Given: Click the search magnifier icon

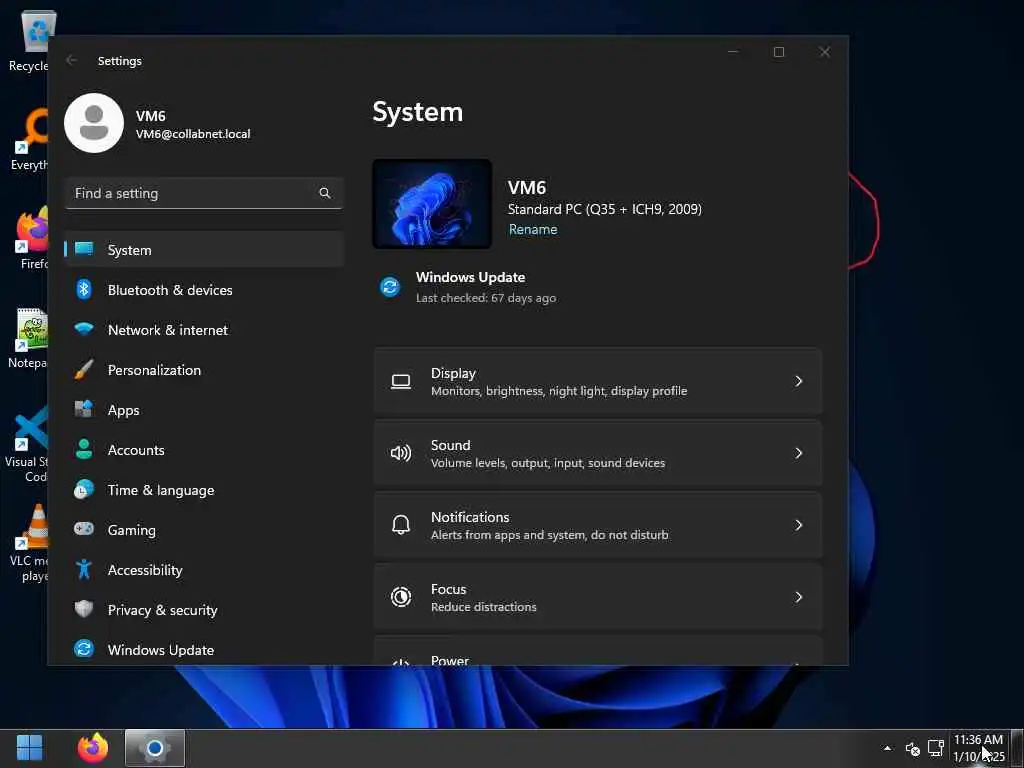Looking at the screenshot, I should point(325,193).
